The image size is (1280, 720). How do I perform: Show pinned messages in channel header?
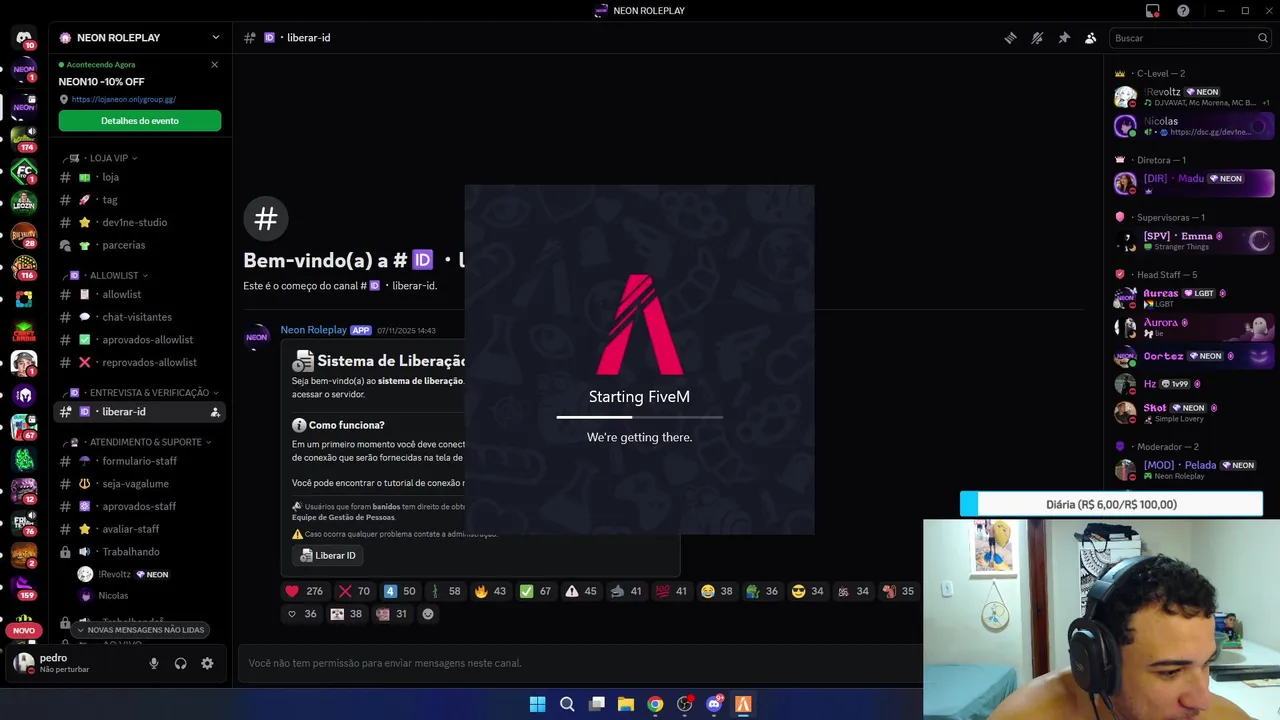pos(1064,38)
